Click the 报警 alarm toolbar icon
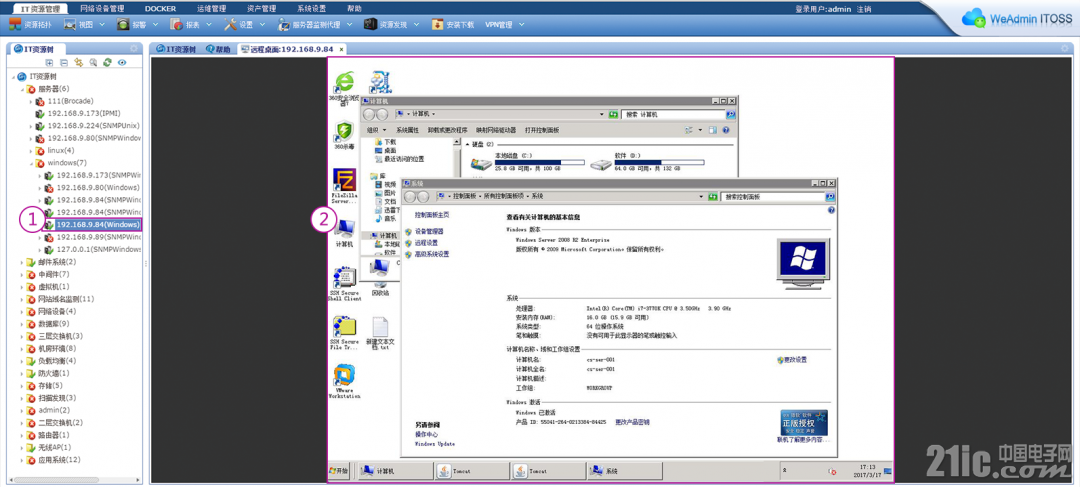Screen dimensions: 1080x487 point(123,24)
